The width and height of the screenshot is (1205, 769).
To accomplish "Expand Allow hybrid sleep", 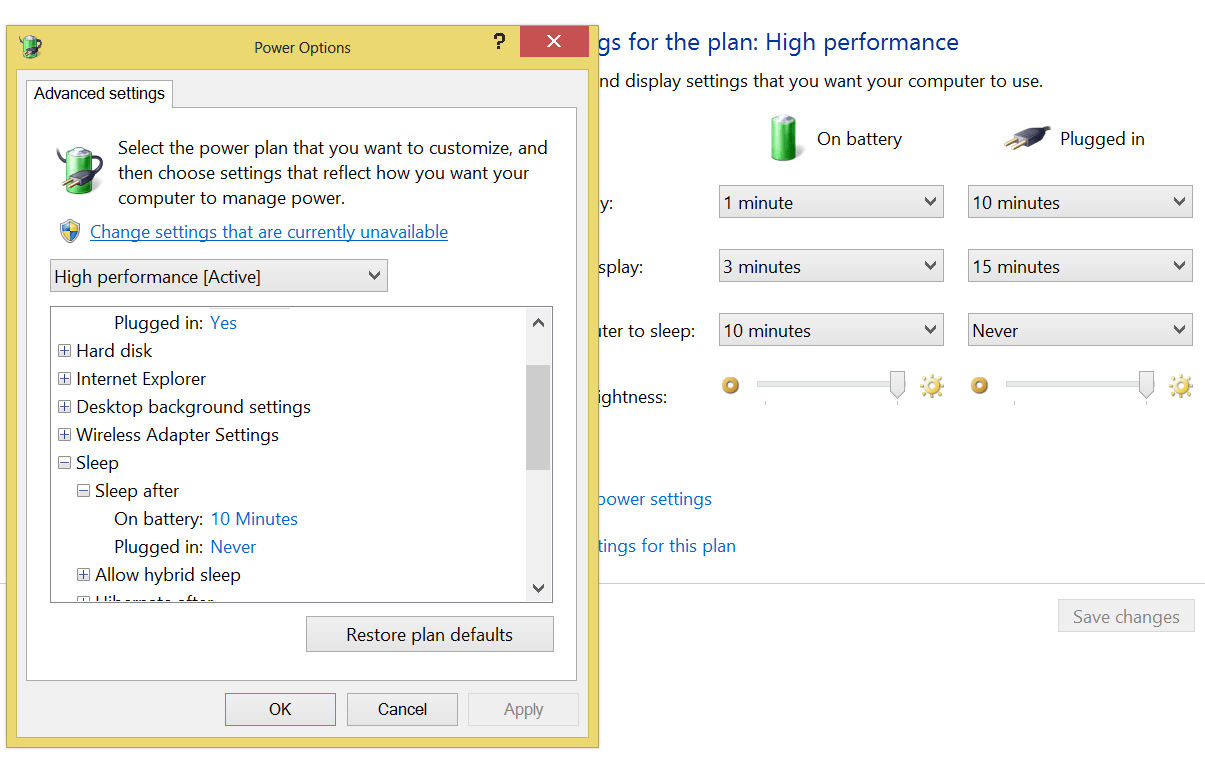I will coord(83,575).
